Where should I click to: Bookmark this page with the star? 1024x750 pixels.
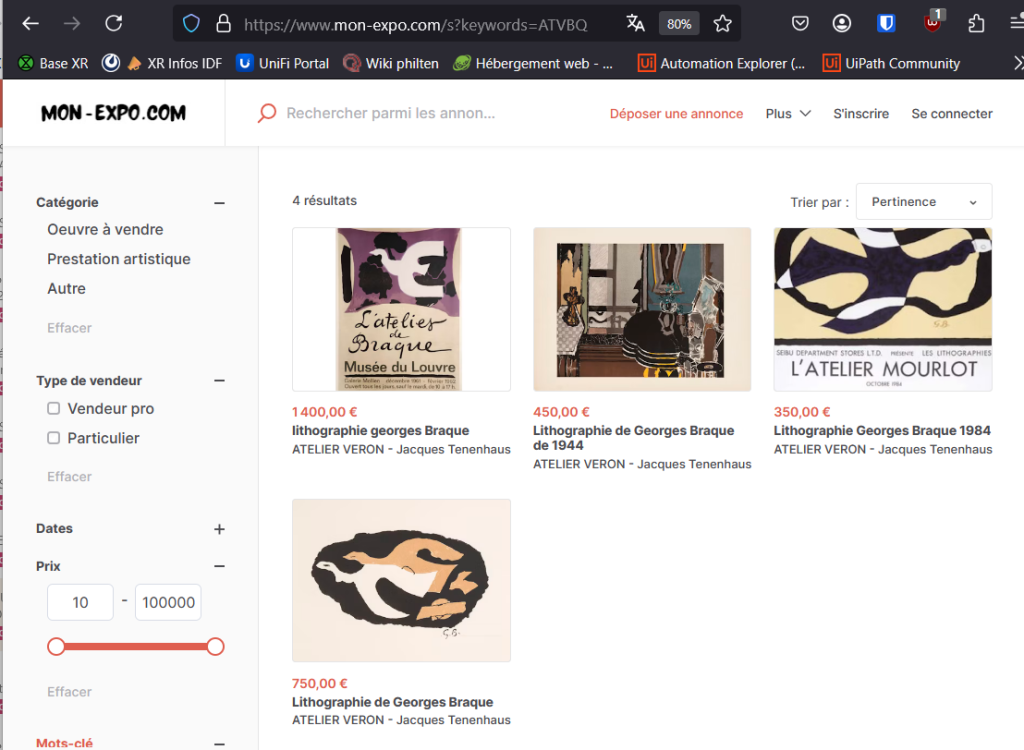tap(722, 24)
